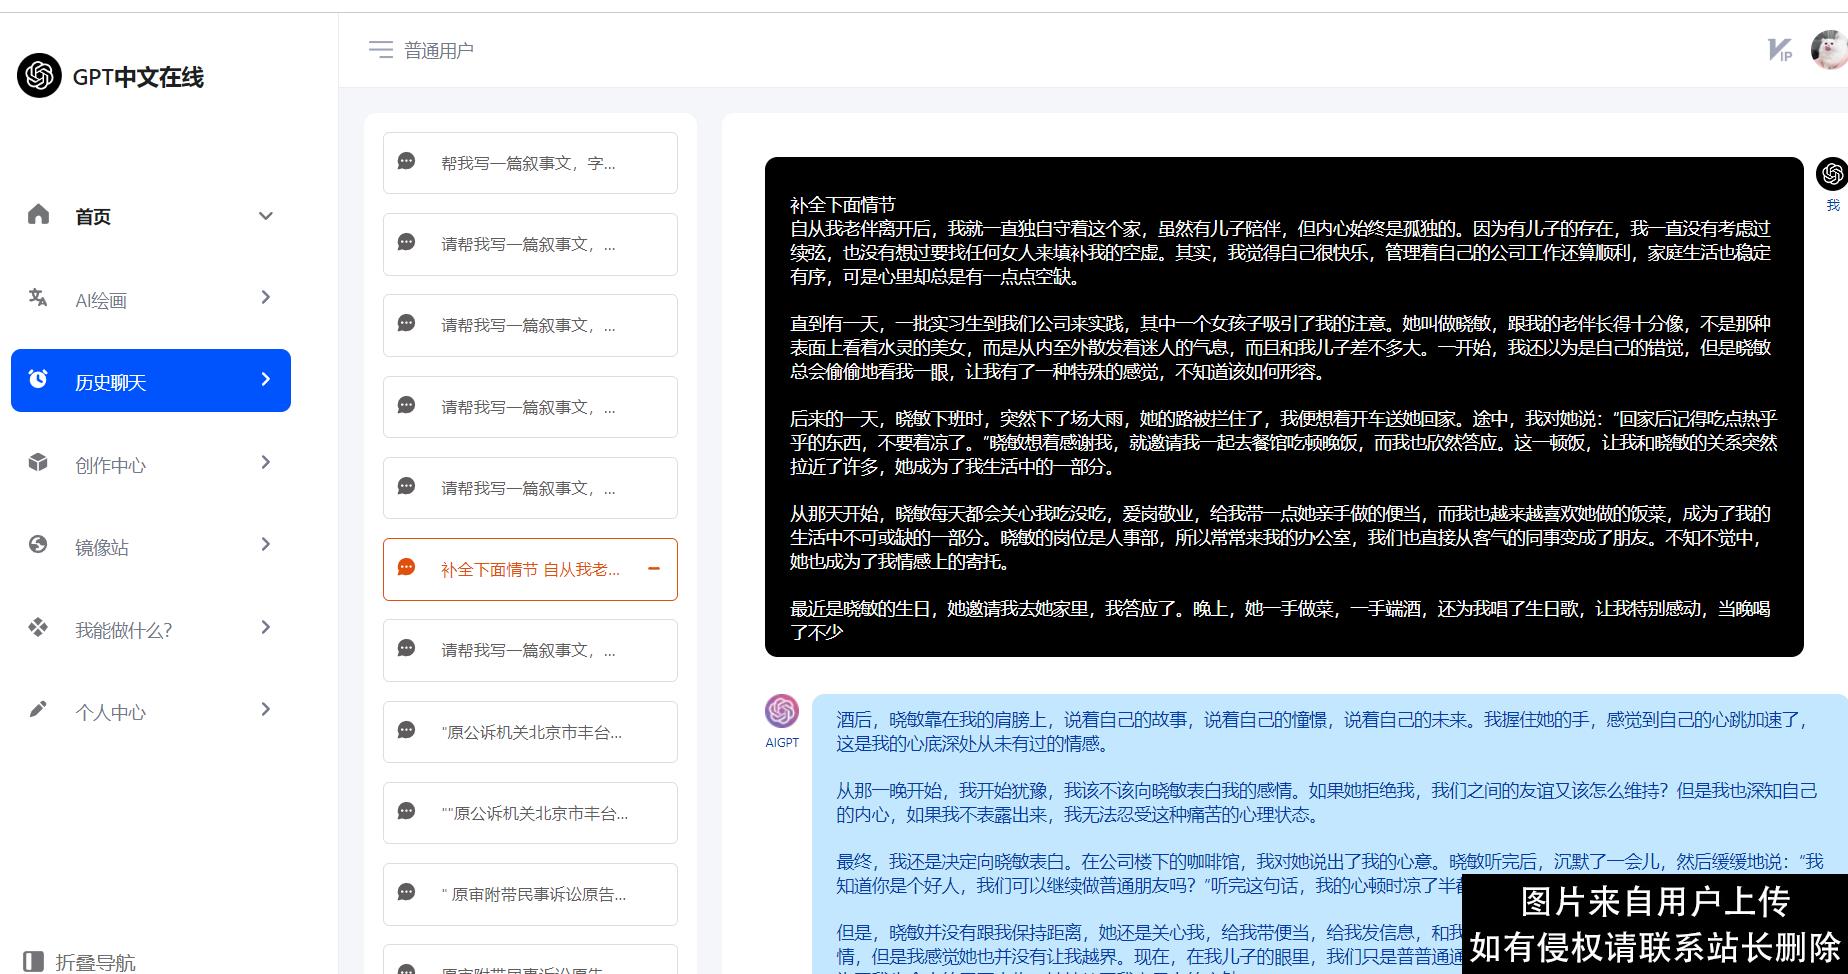Click the clock icon on 历史聊天
The width and height of the screenshot is (1848, 974).
tap(38, 380)
